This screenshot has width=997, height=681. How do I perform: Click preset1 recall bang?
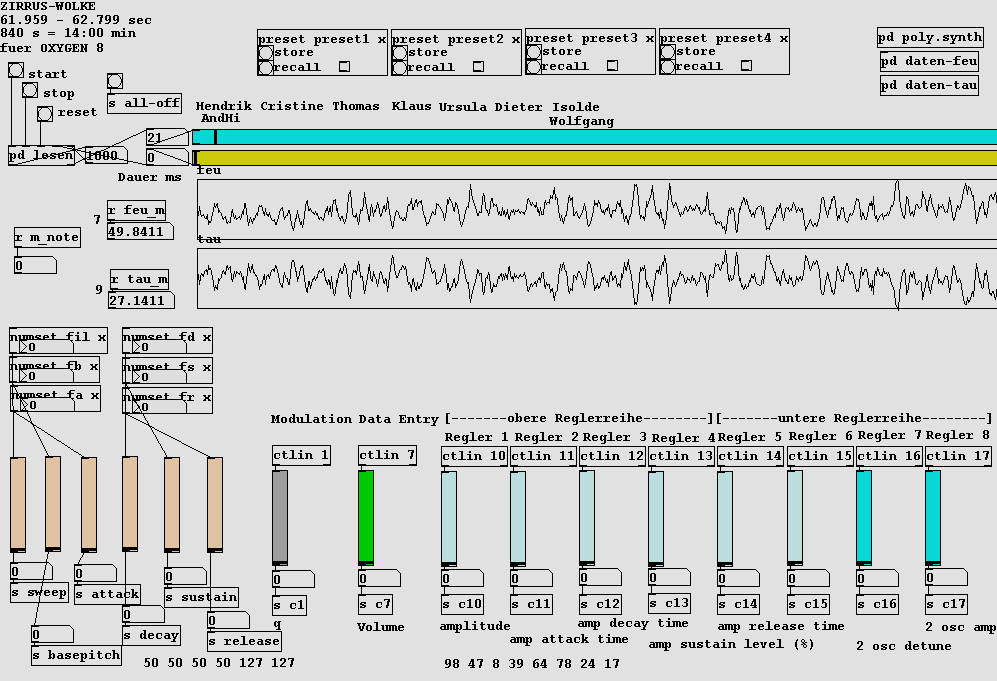[x=266, y=67]
